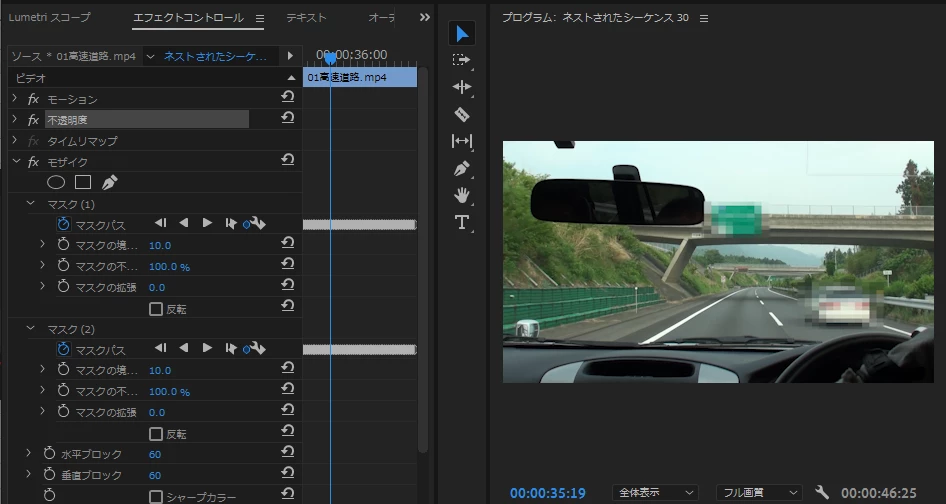The width and height of the screenshot is (946, 504).
Task: Create ellipse mask for モザイク
Action: [56, 182]
